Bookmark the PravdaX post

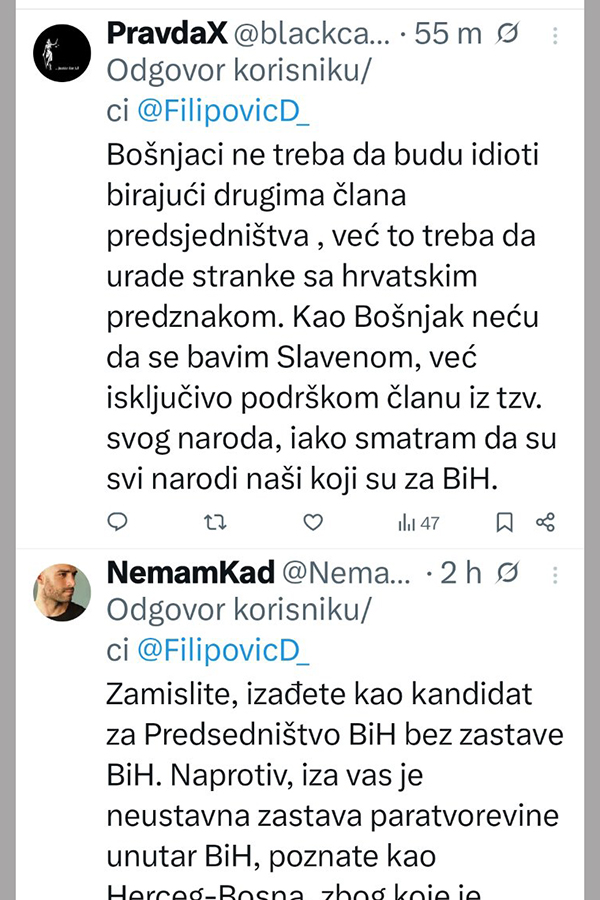pyautogui.click(x=505, y=521)
